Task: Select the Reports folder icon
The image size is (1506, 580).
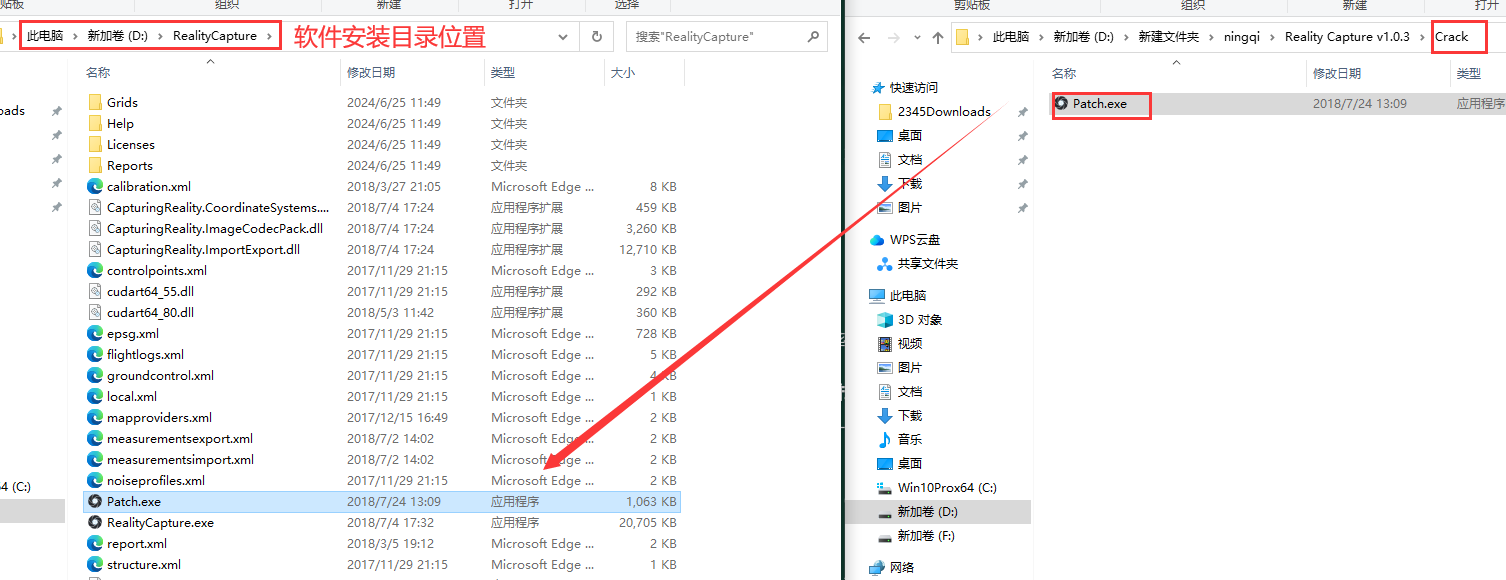Action: click(x=95, y=165)
